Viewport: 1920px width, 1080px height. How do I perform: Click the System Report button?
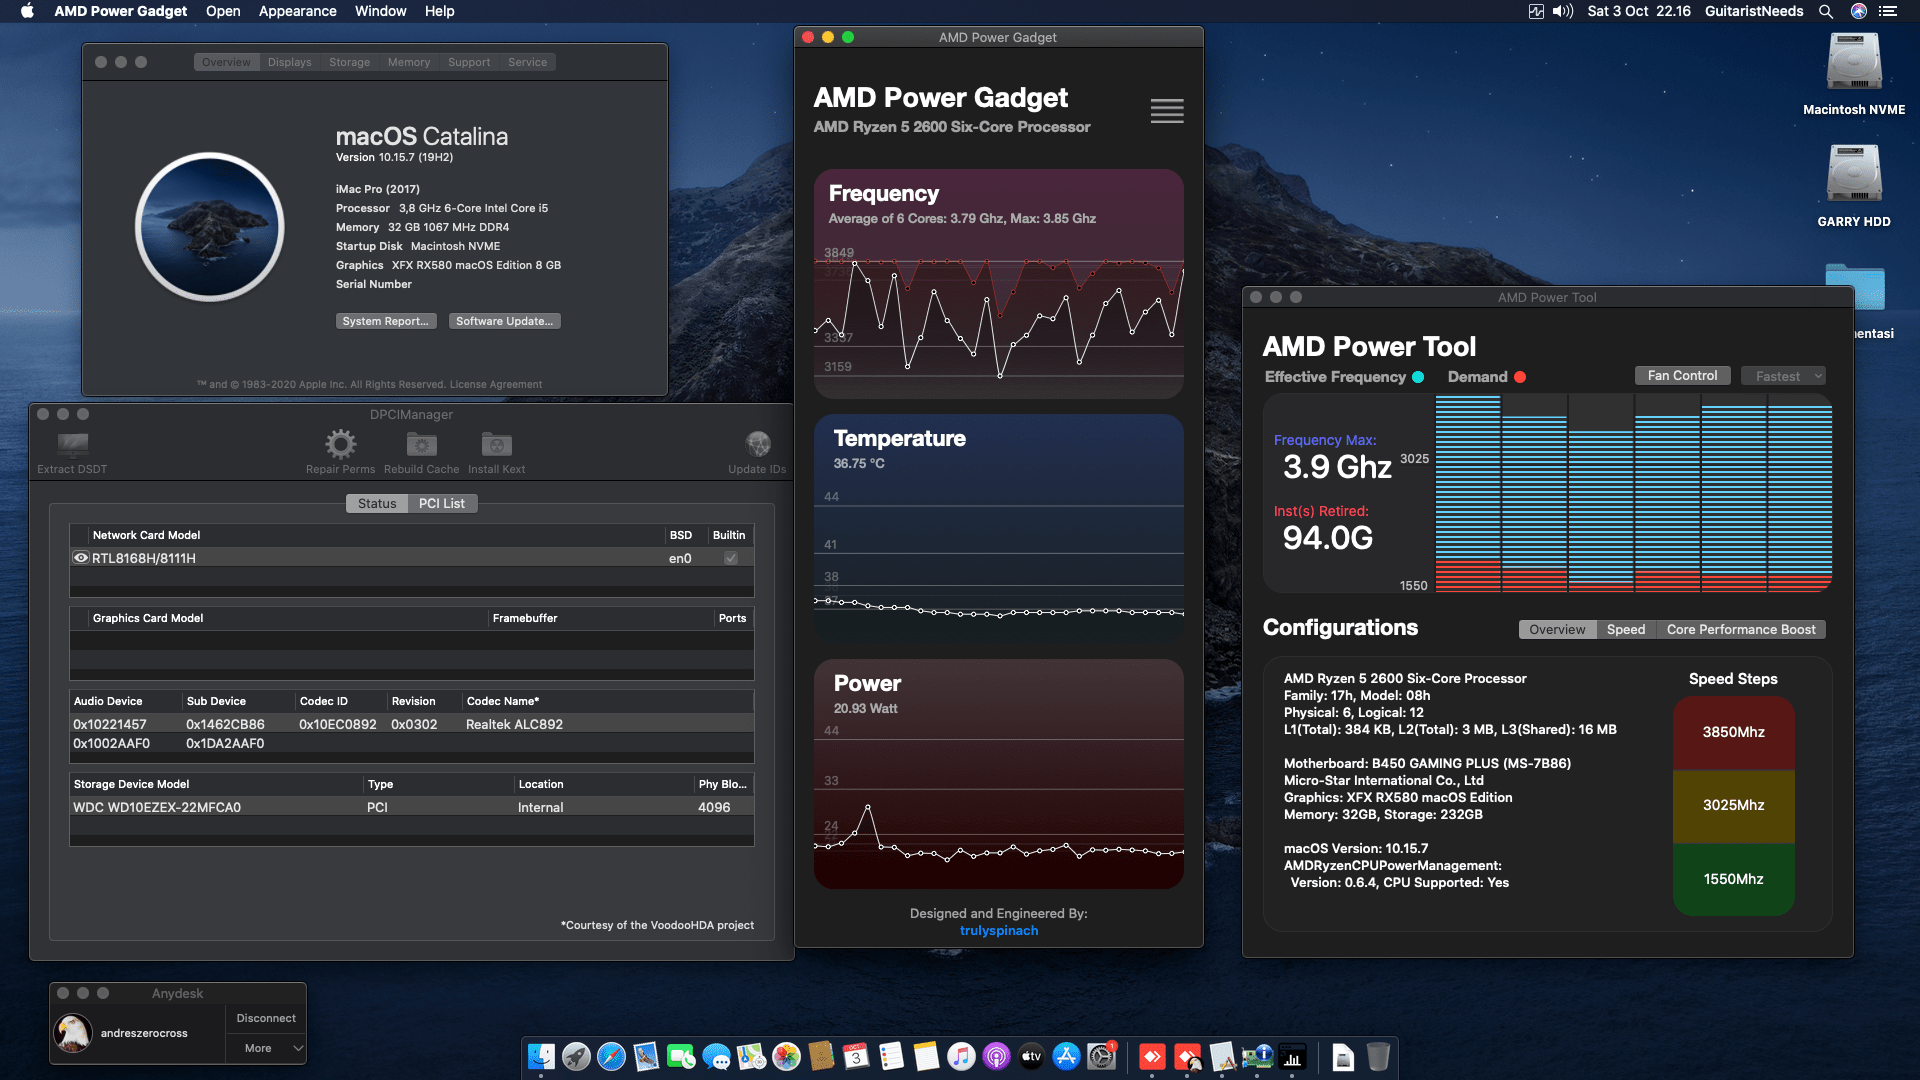pos(386,321)
